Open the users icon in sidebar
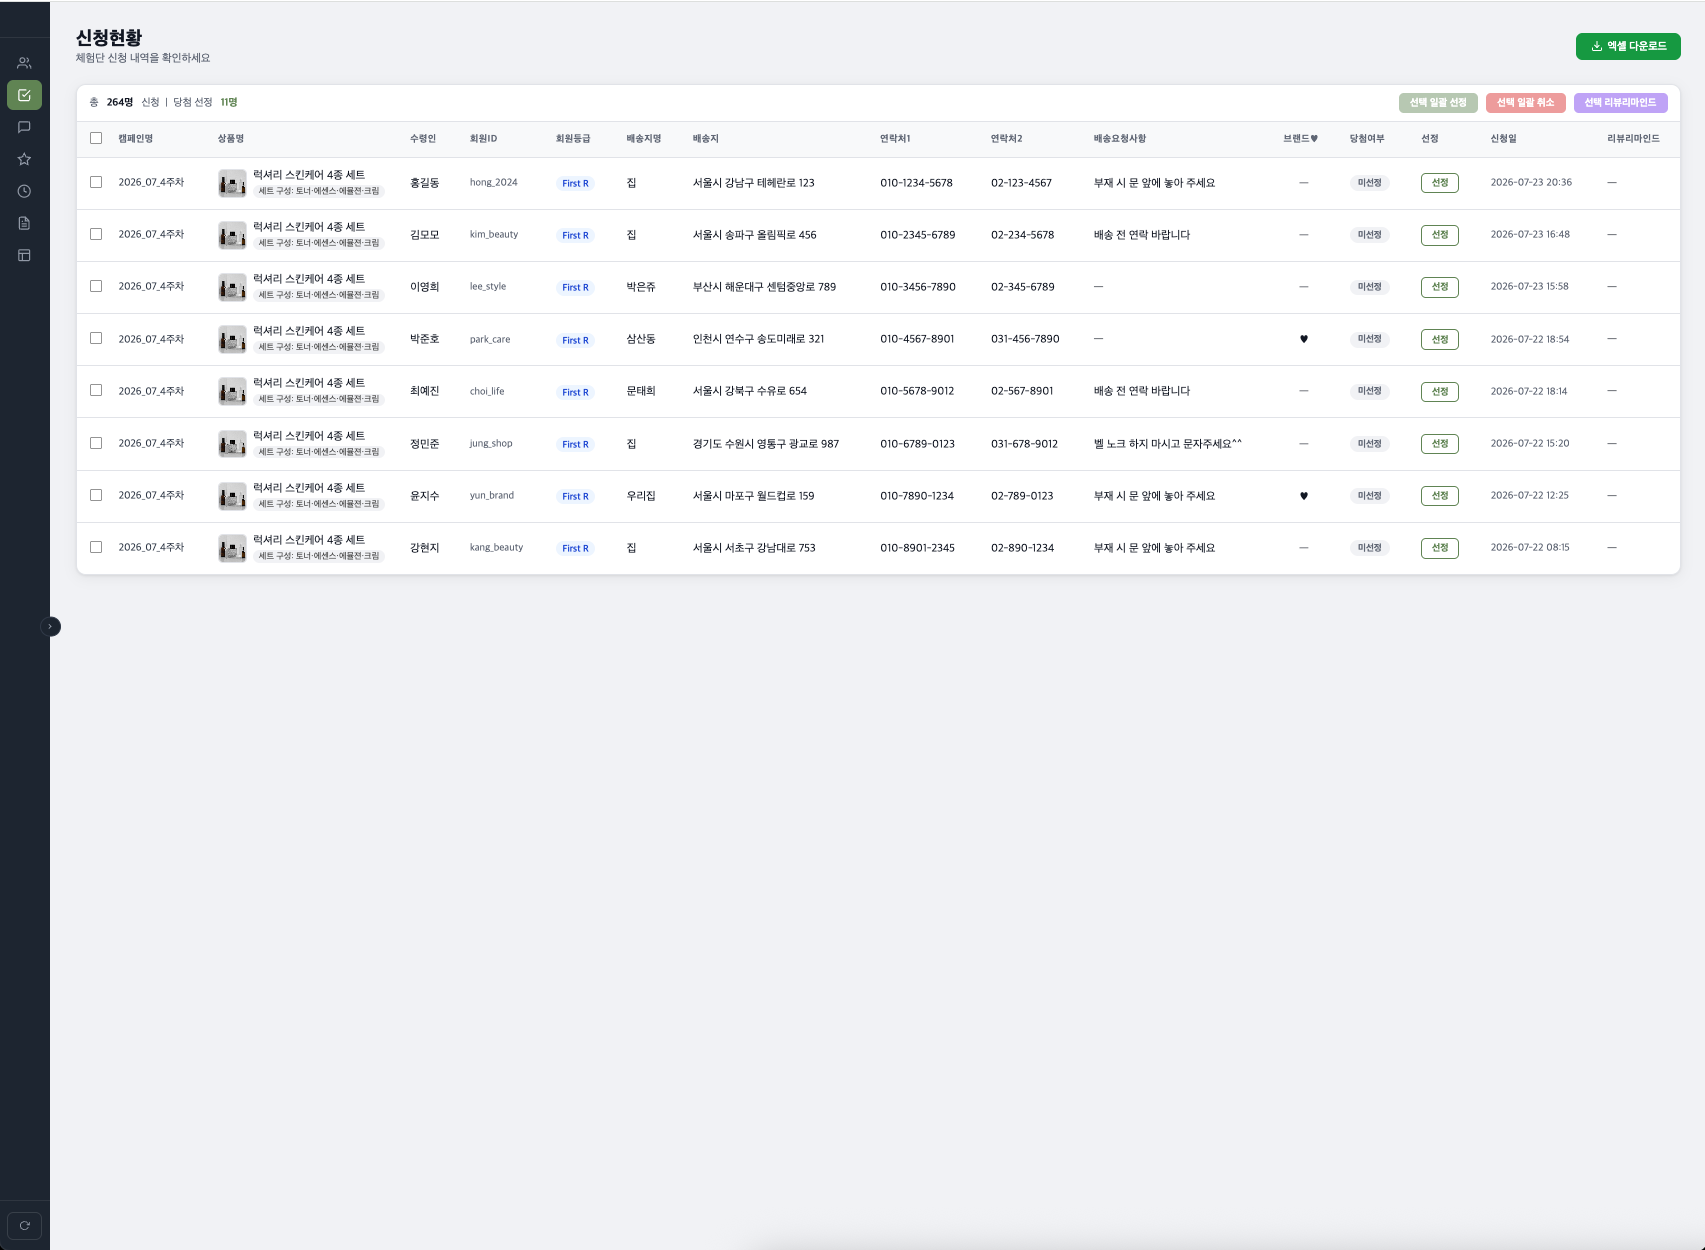Screen dimensions: 1705x1250 [24, 63]
